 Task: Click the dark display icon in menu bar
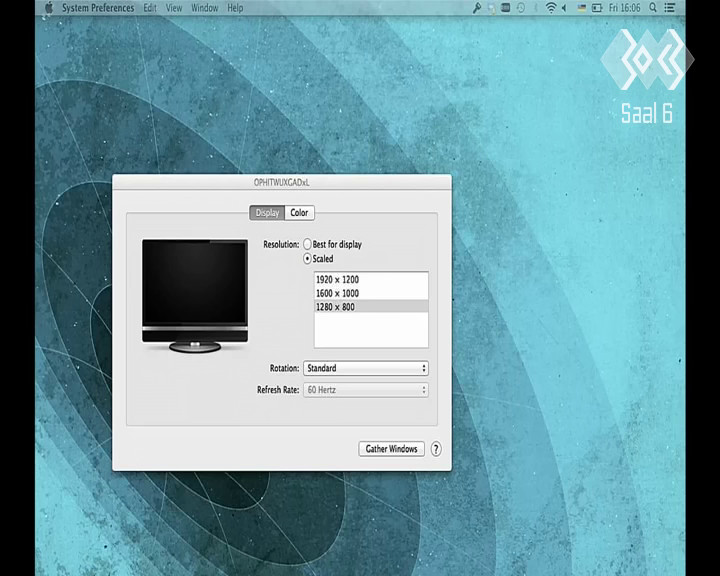coord(506,8)
